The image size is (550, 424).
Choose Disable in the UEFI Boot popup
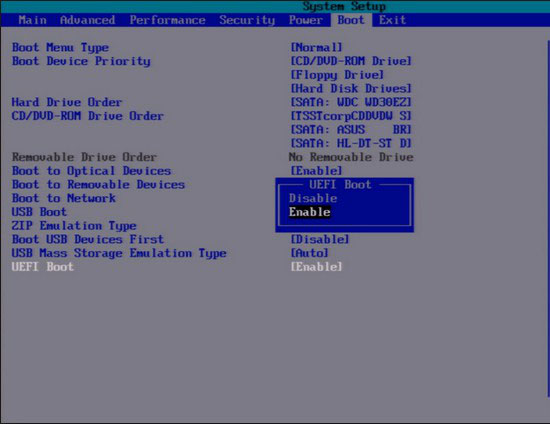coord(313,198)
